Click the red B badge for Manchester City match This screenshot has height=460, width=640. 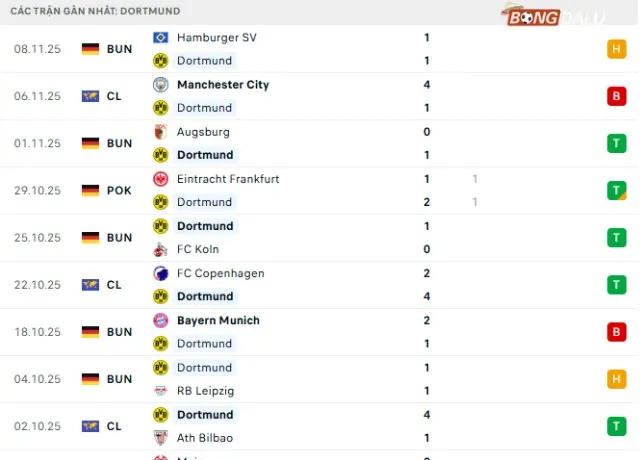[616, 96]
